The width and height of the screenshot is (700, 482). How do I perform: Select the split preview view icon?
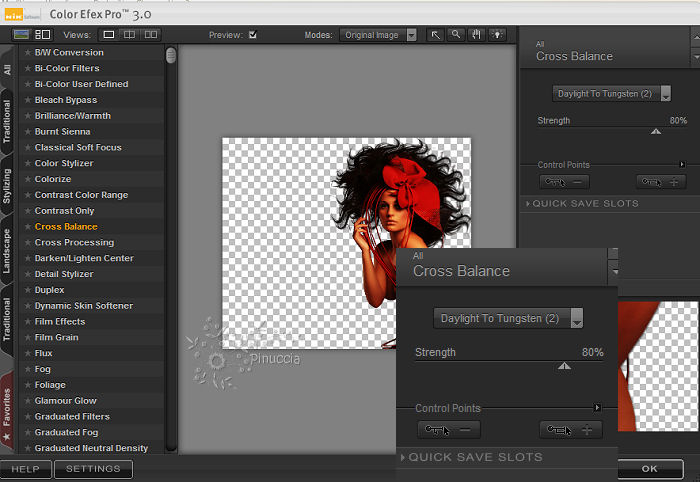(129, 35)
